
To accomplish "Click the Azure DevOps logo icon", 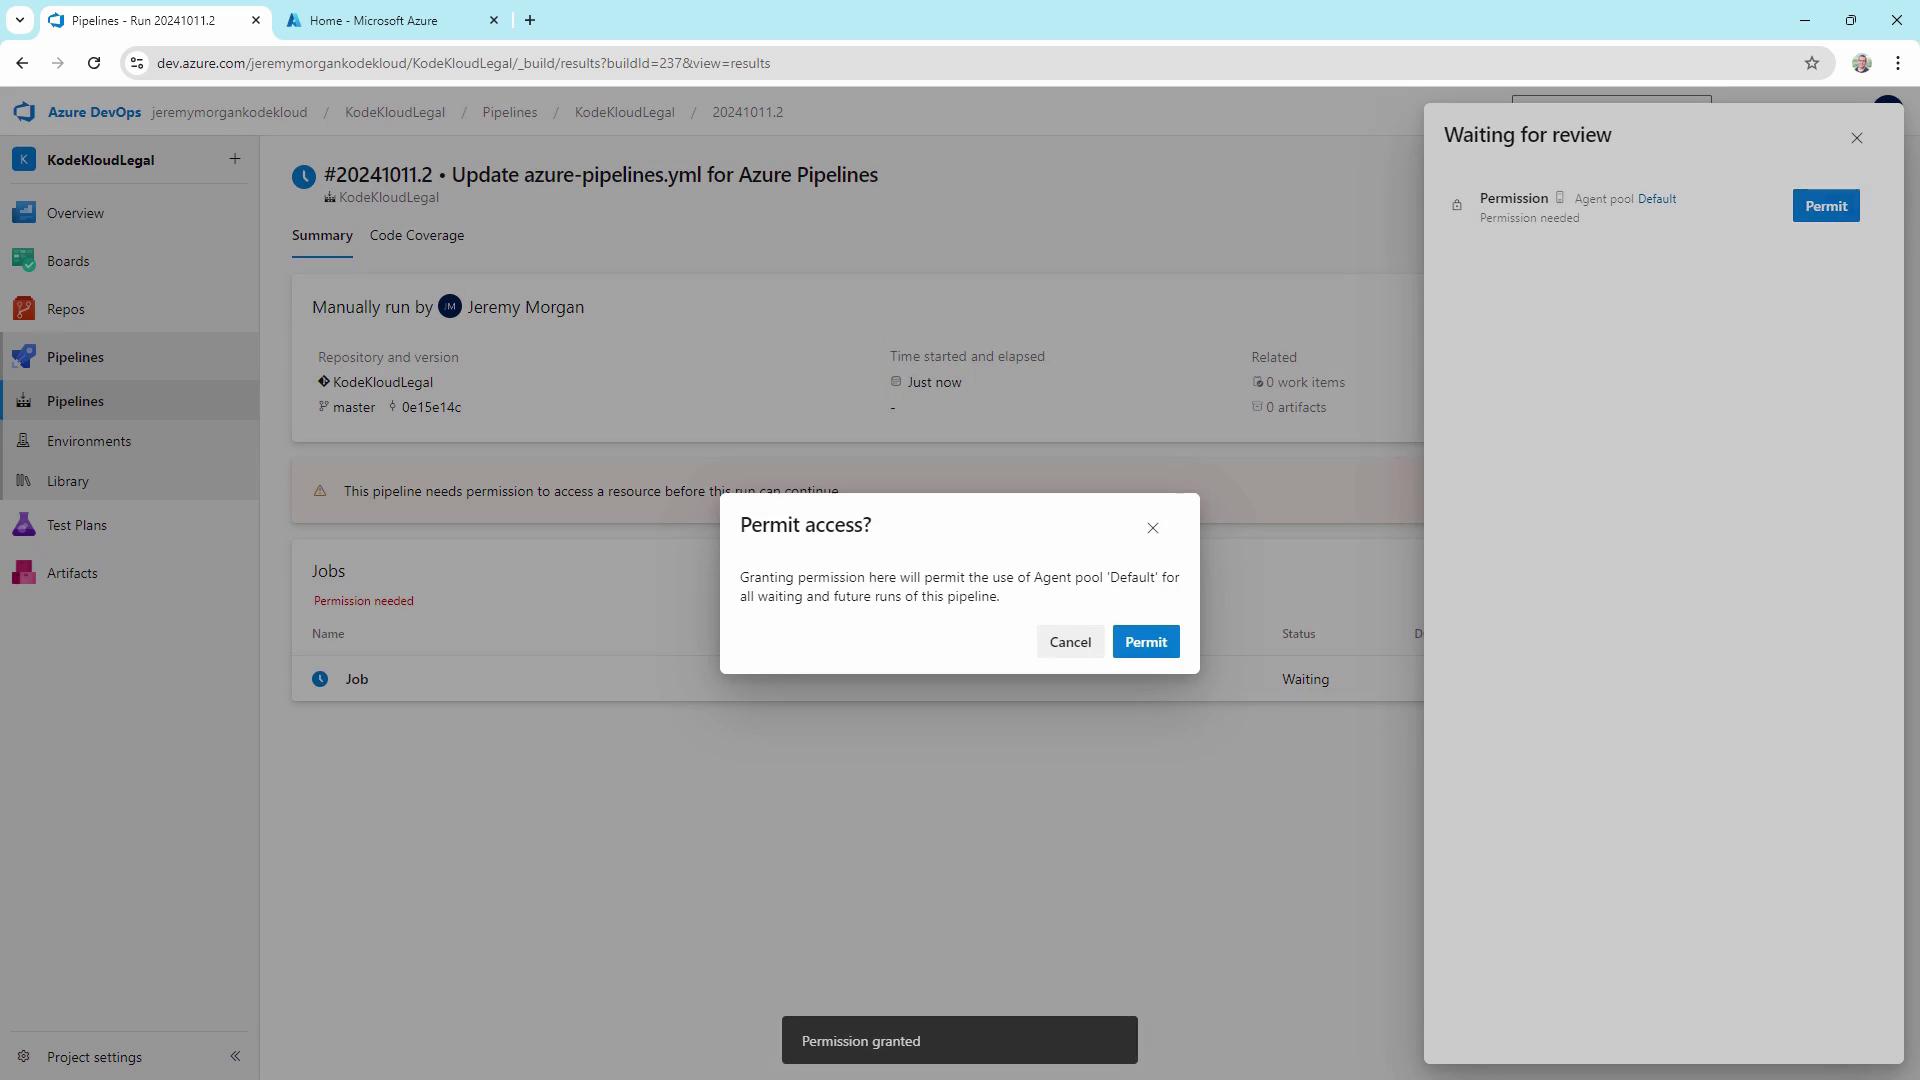I will pyautogui.click(x=24, y=112).
